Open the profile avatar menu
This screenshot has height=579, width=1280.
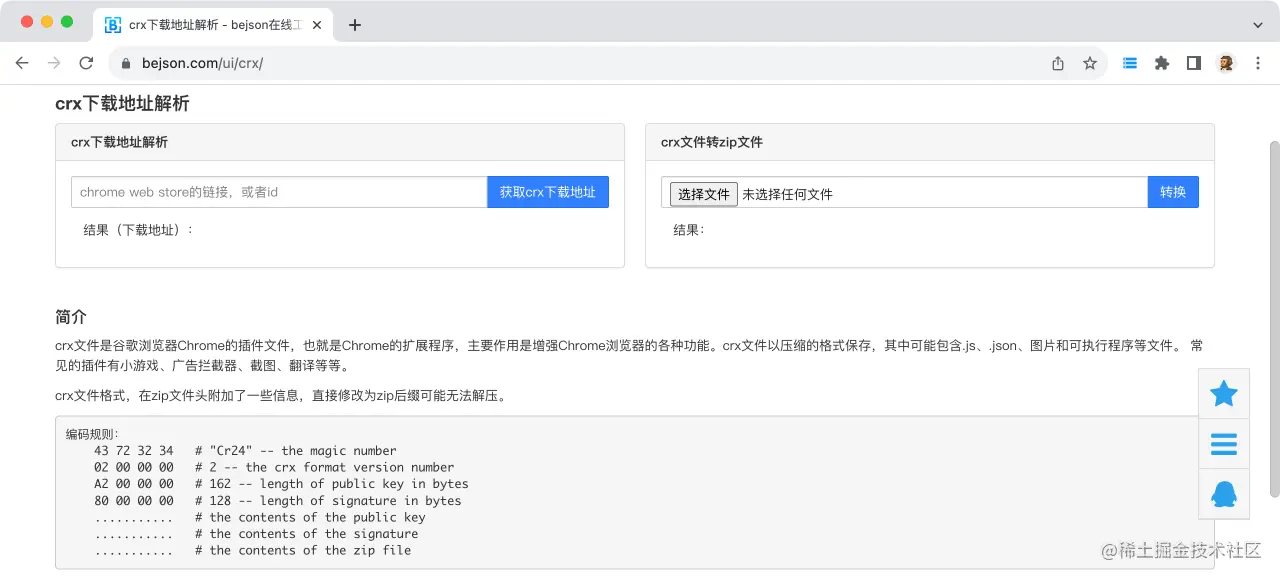click(x=1226, y=63)
